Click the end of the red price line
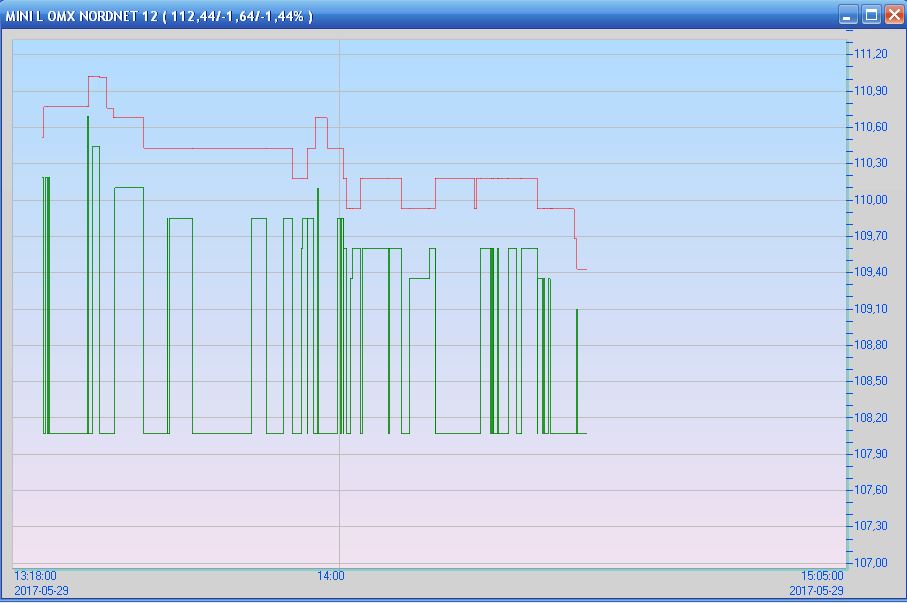The image size is (907, 603). click(x=585, y=270)
